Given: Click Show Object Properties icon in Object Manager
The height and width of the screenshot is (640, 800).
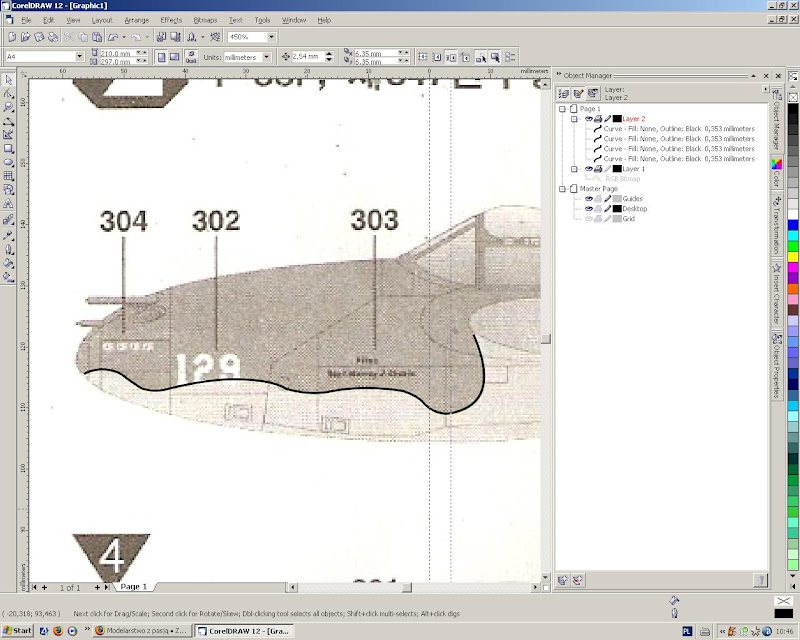Looking at the screenshot, I should pyautogui.click(x=564, y=93).
